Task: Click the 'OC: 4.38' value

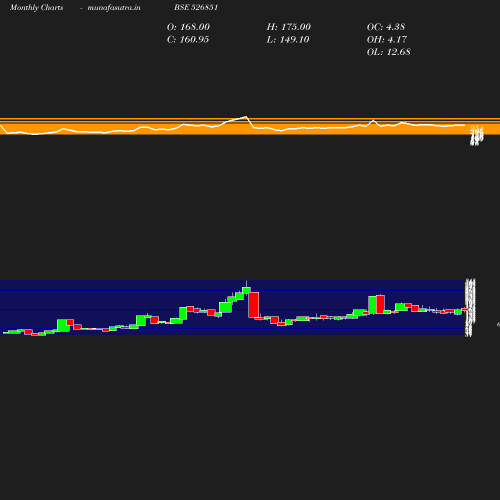Action: (x=386, y=27)
